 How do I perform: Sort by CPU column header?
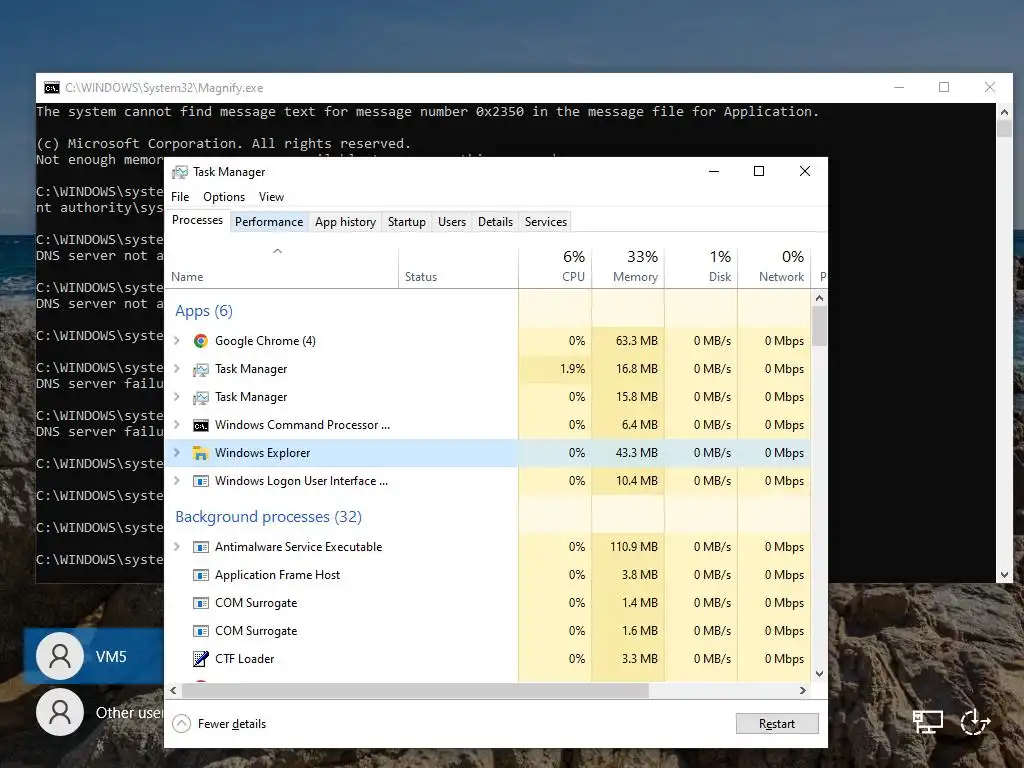coord(555,266)
